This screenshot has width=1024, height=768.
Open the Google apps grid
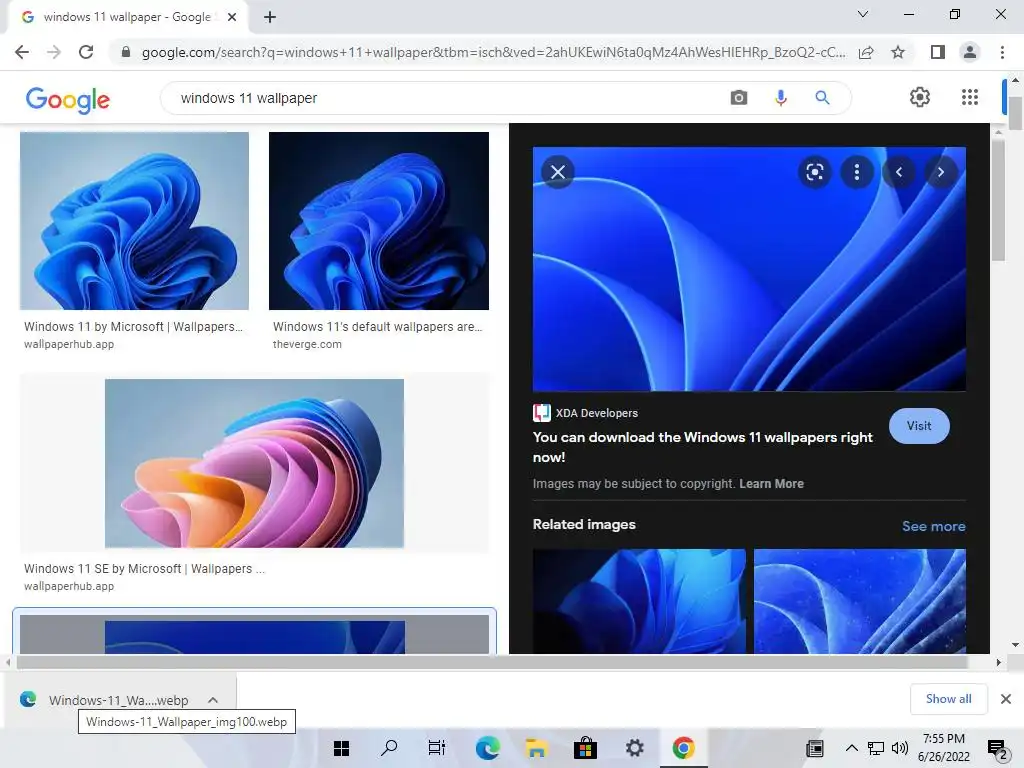coord(970,97)
